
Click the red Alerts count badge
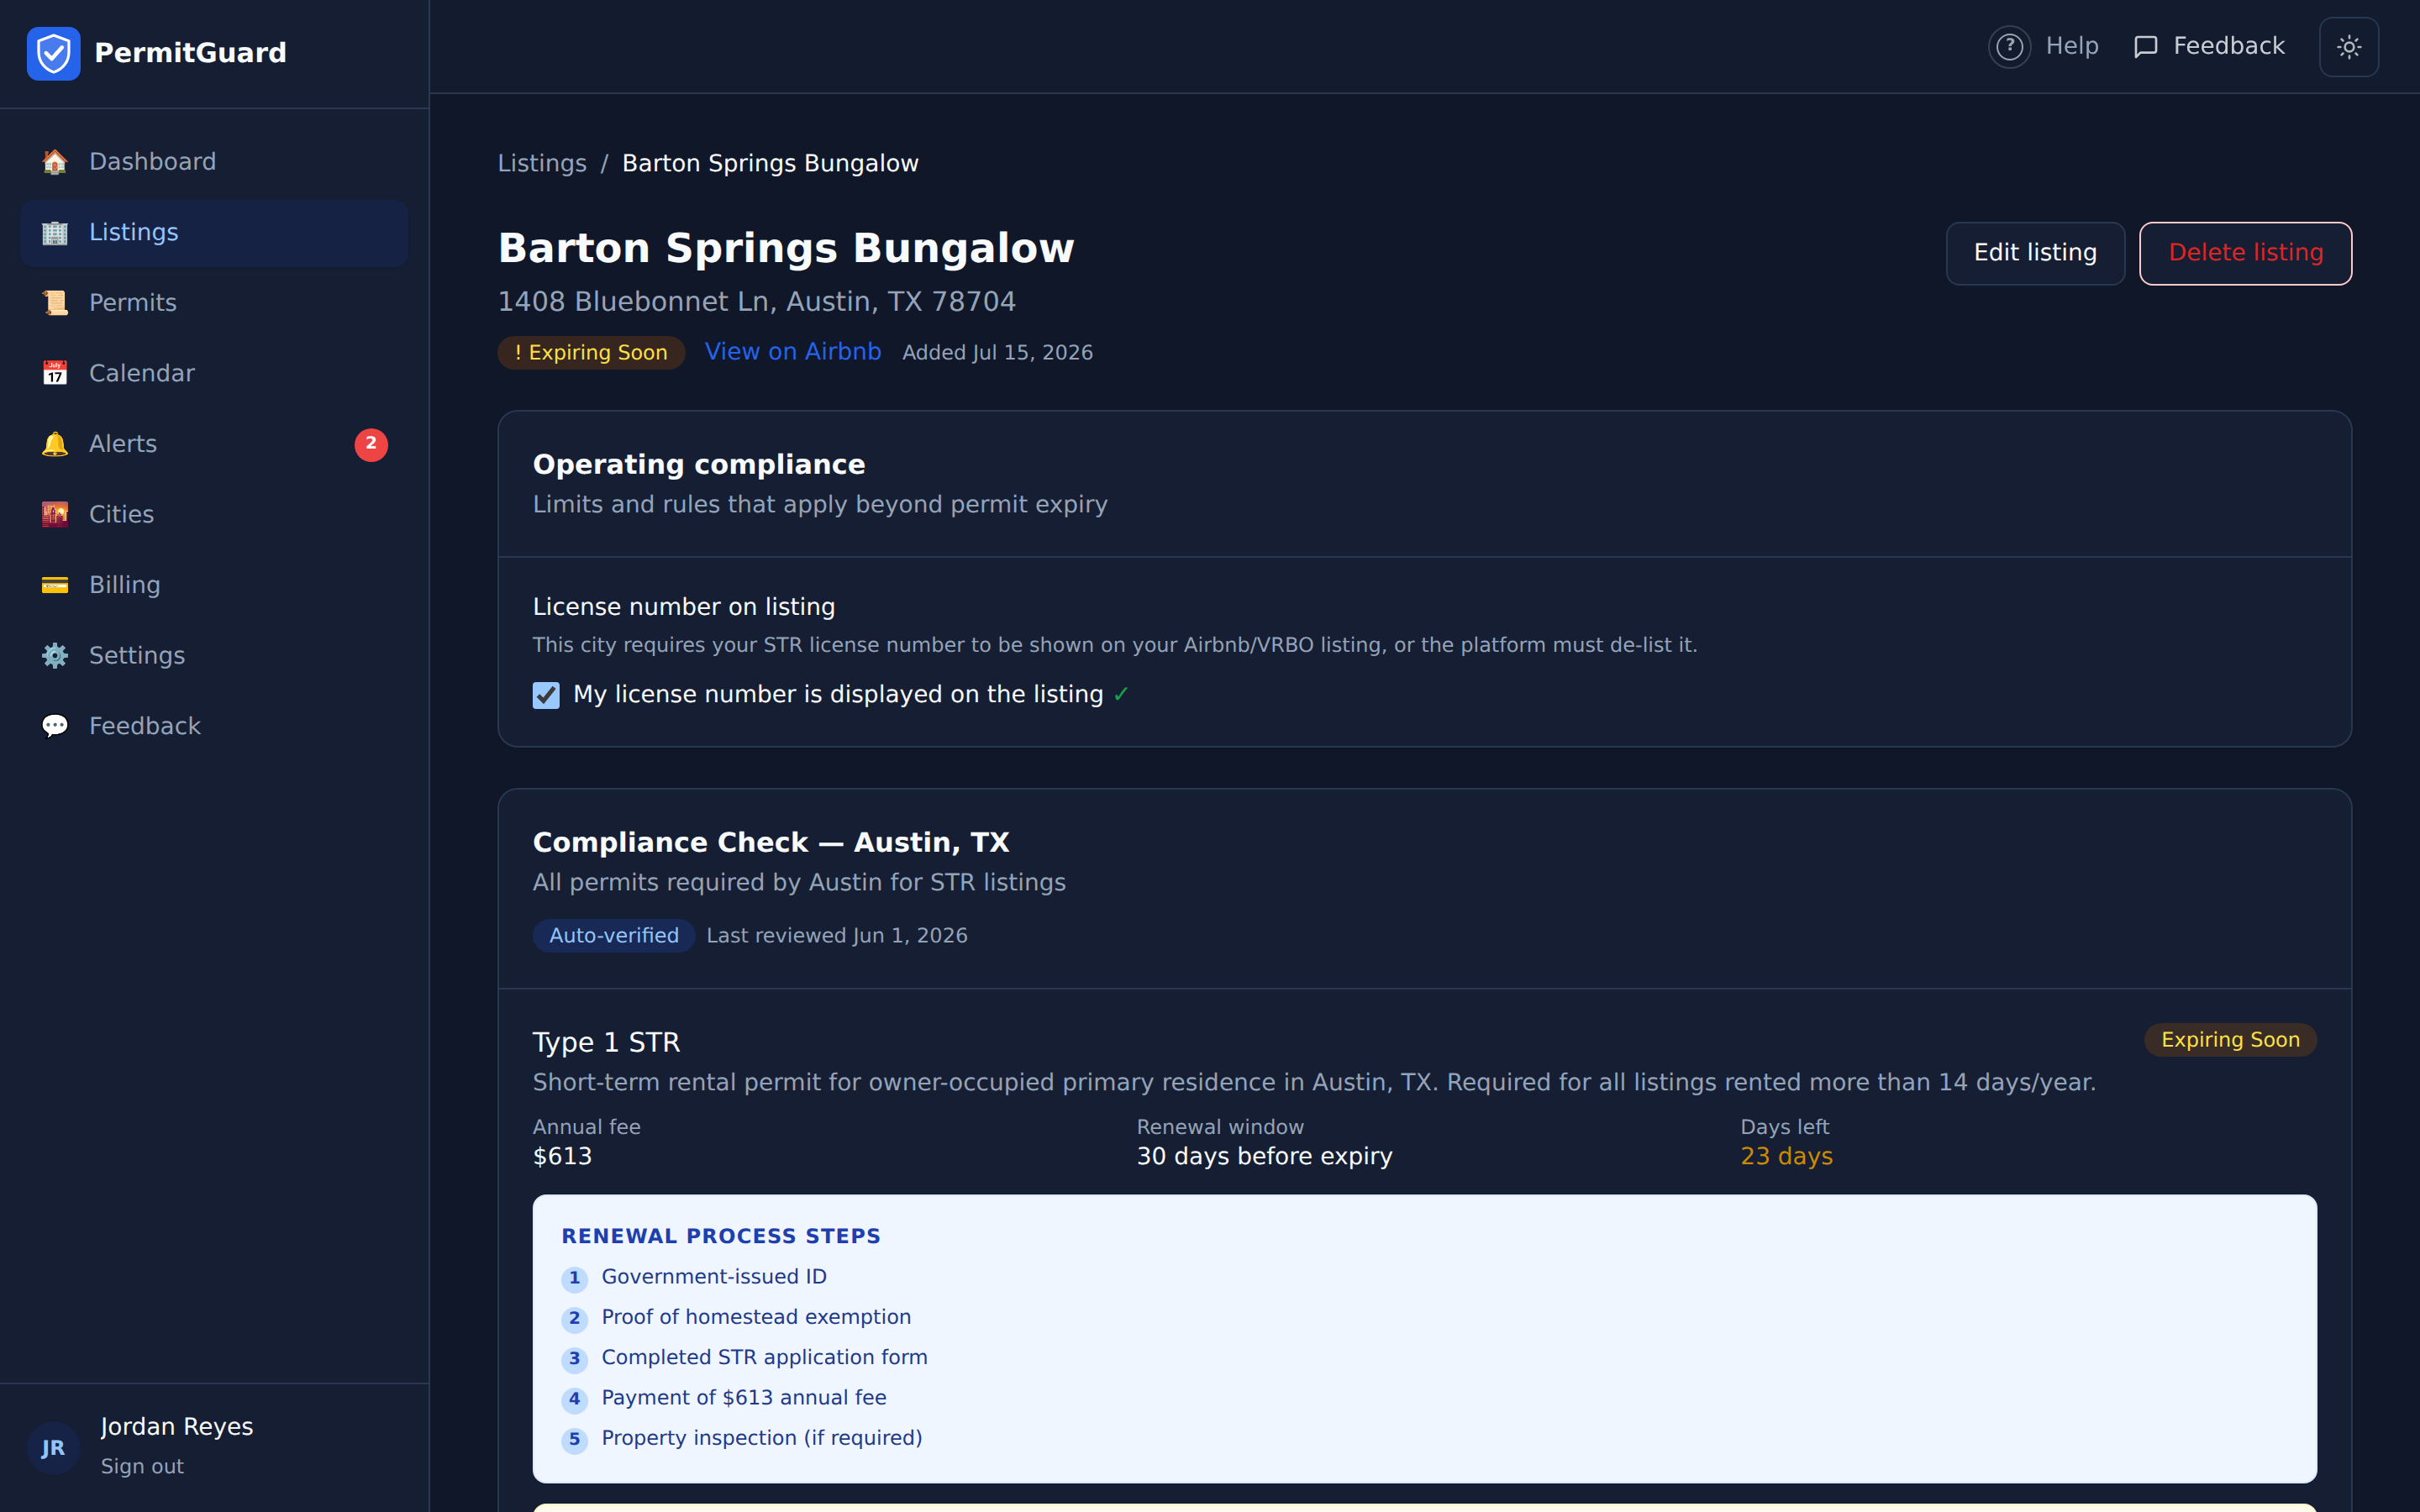click(371, 444)
